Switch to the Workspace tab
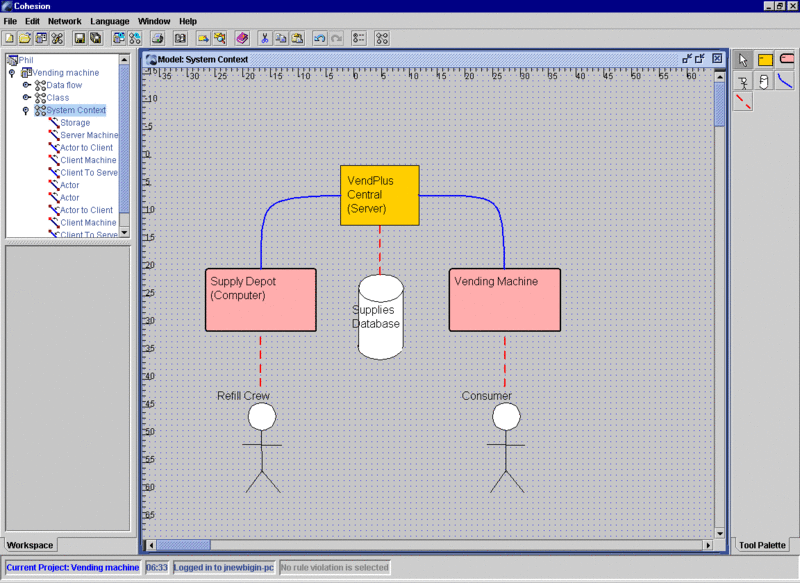The width and height of the screenshot is (800, 583). 30,545
